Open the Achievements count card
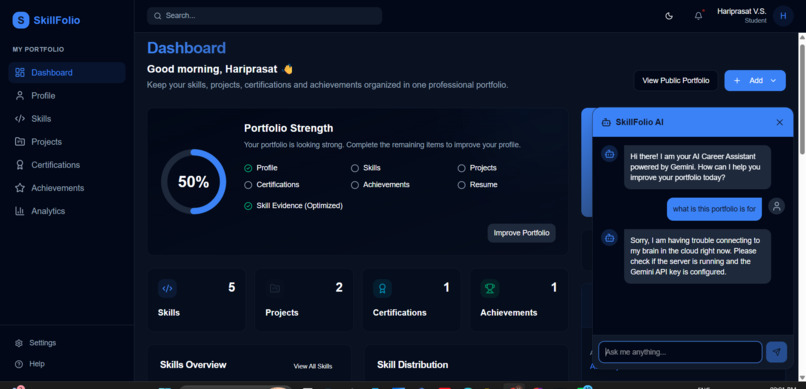Screen dimensions: 806x389 pyautogui.click(x=519, y=300)
